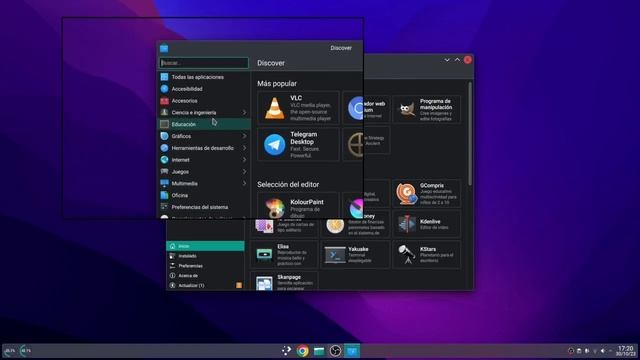Open the VLC cone icon
The image size is (640, 360).
275,108
